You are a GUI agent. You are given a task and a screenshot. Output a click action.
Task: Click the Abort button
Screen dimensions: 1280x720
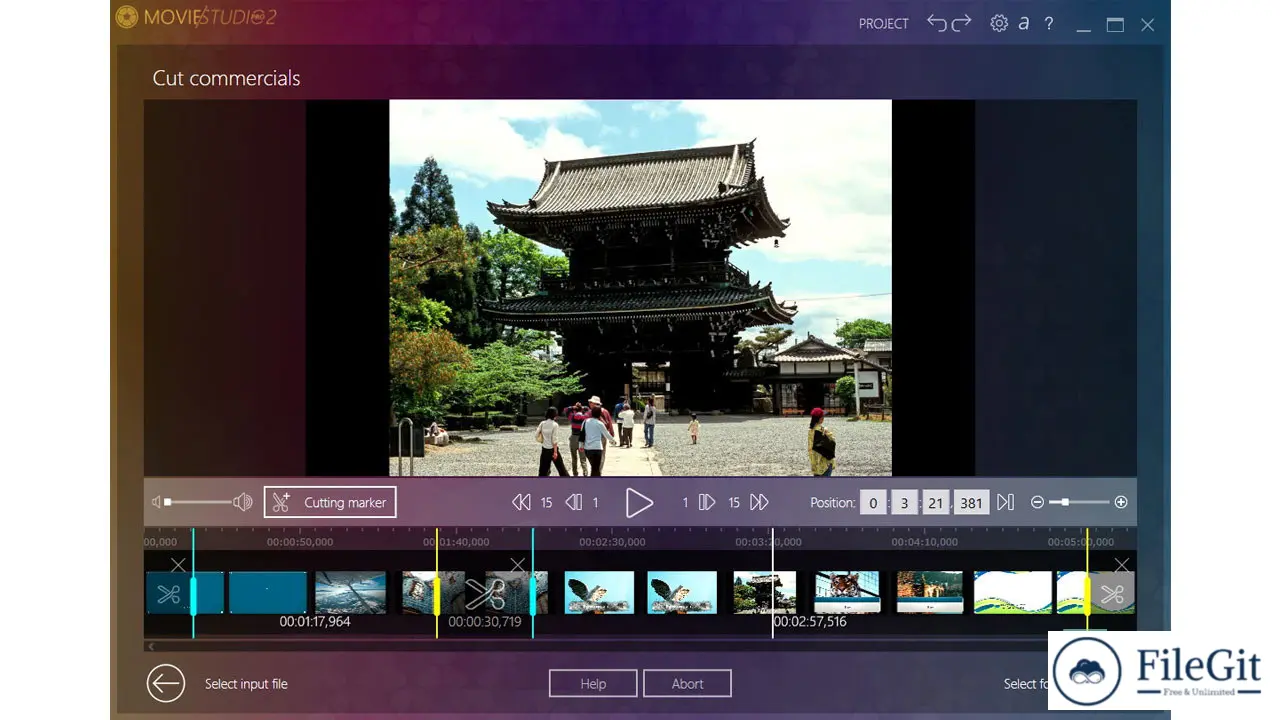pos(687,684)
